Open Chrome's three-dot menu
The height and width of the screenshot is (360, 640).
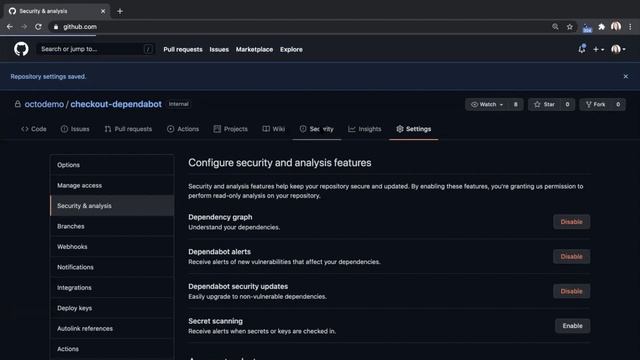pos(630,27)
